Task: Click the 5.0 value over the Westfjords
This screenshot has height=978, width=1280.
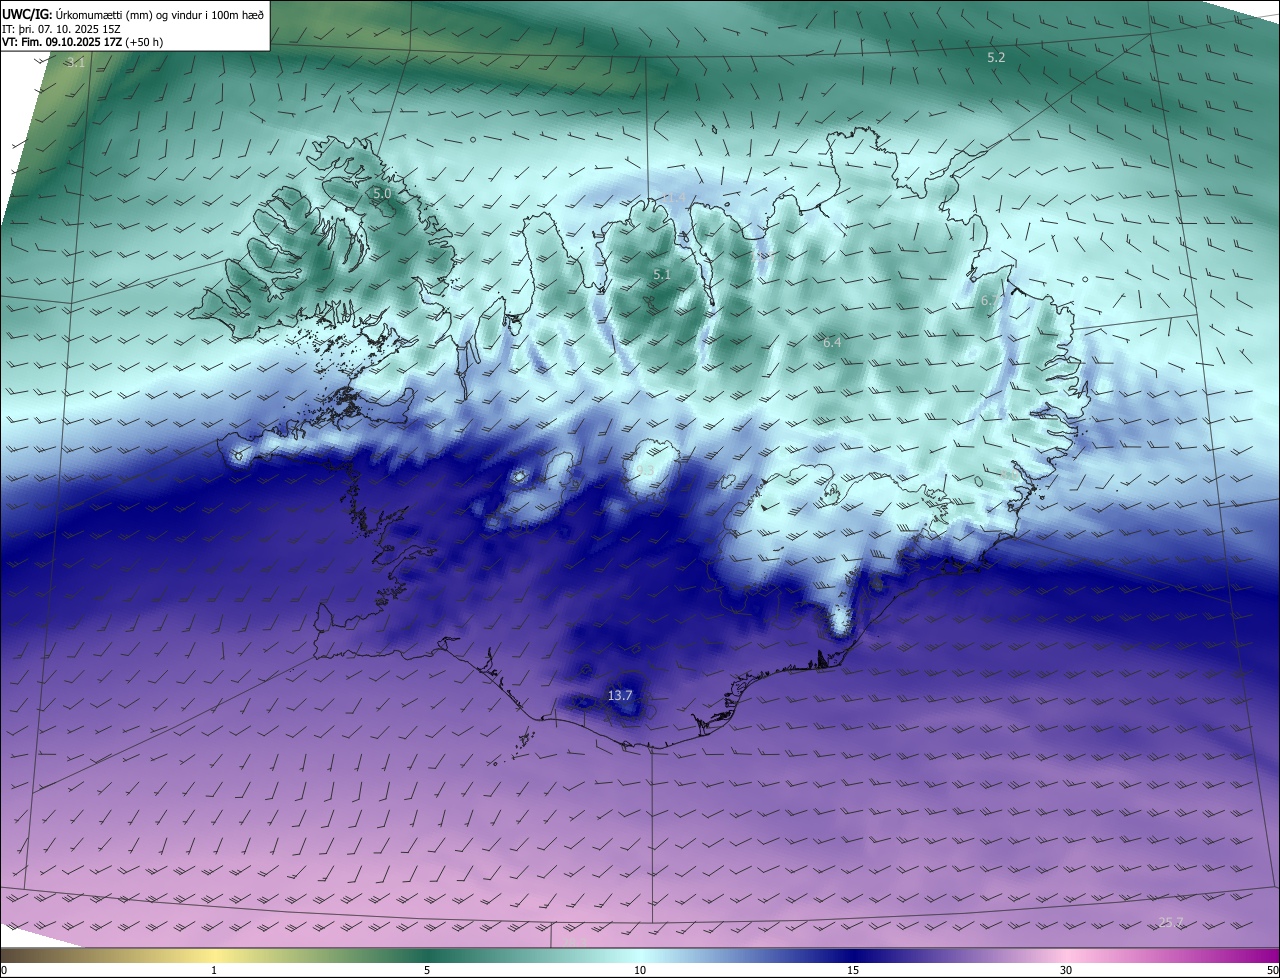Action: coord(382,193)
